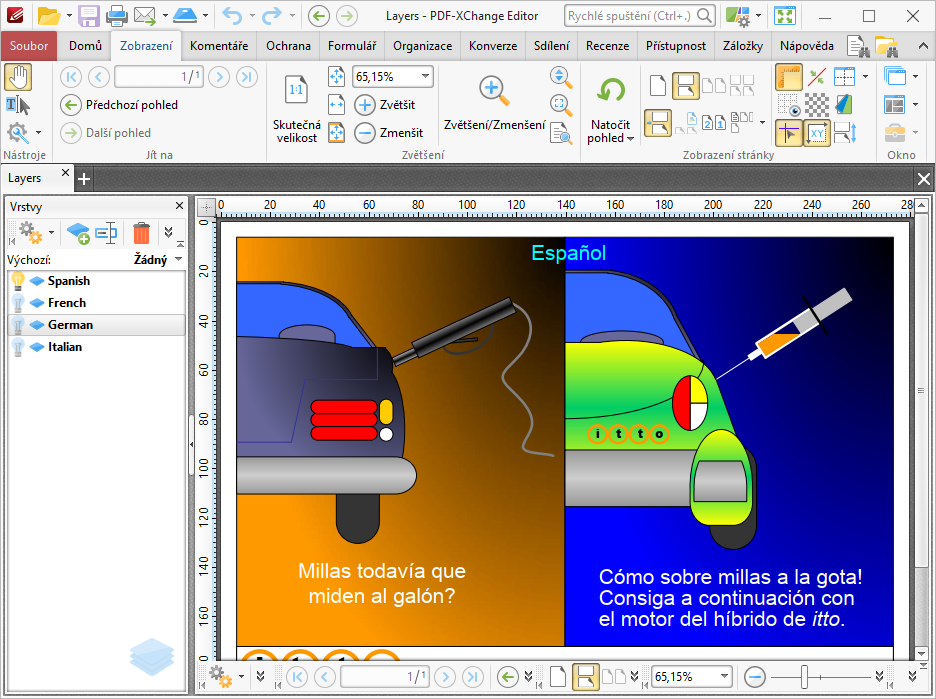Open the Soubor menu
The width and height of the screenshot is (936, 699).
pos(29,46)
